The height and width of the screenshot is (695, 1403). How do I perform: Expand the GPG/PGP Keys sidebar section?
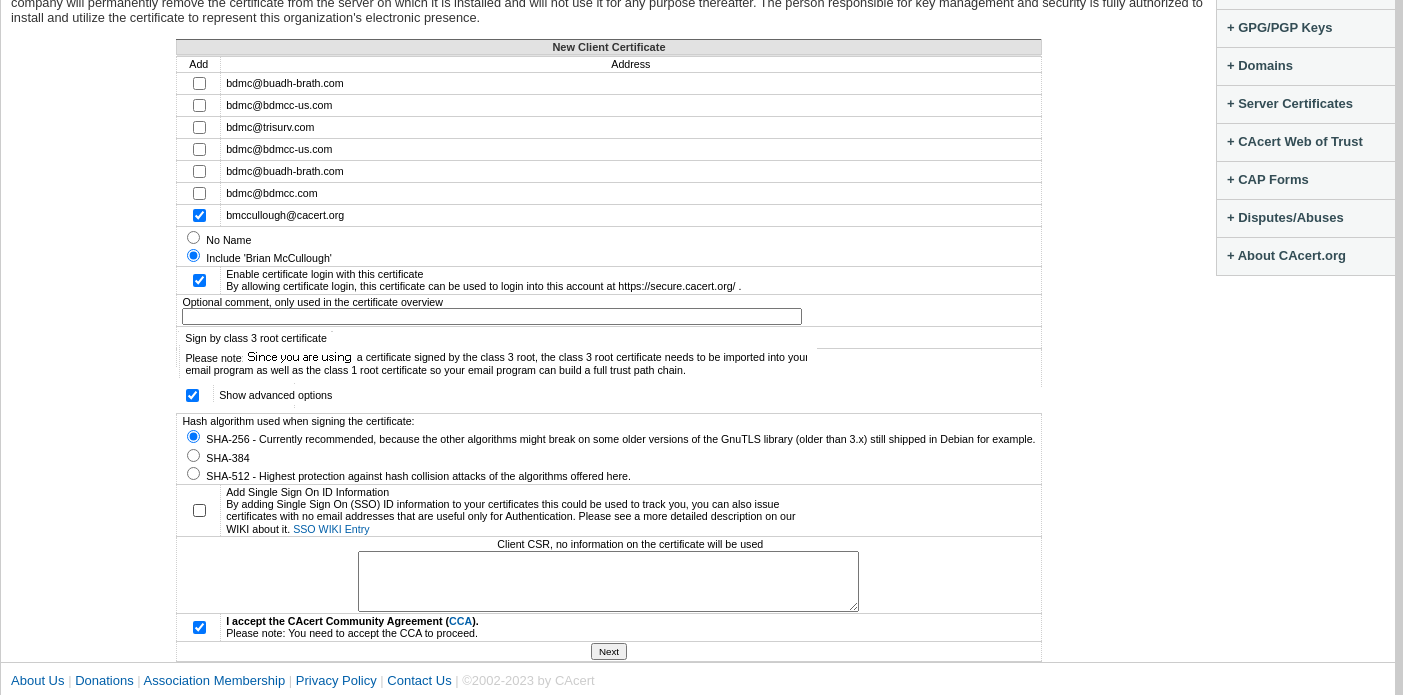[x=1305, y=28]
